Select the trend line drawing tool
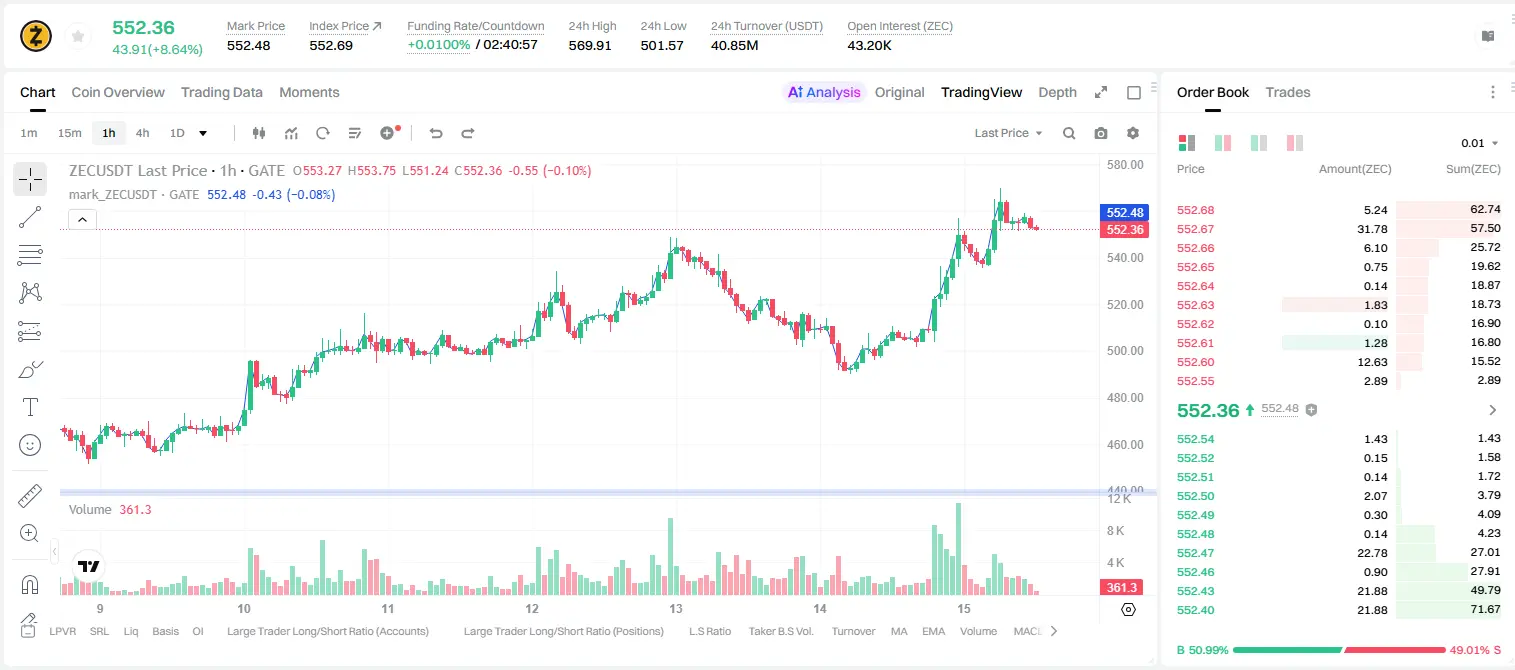 (30, 217)
